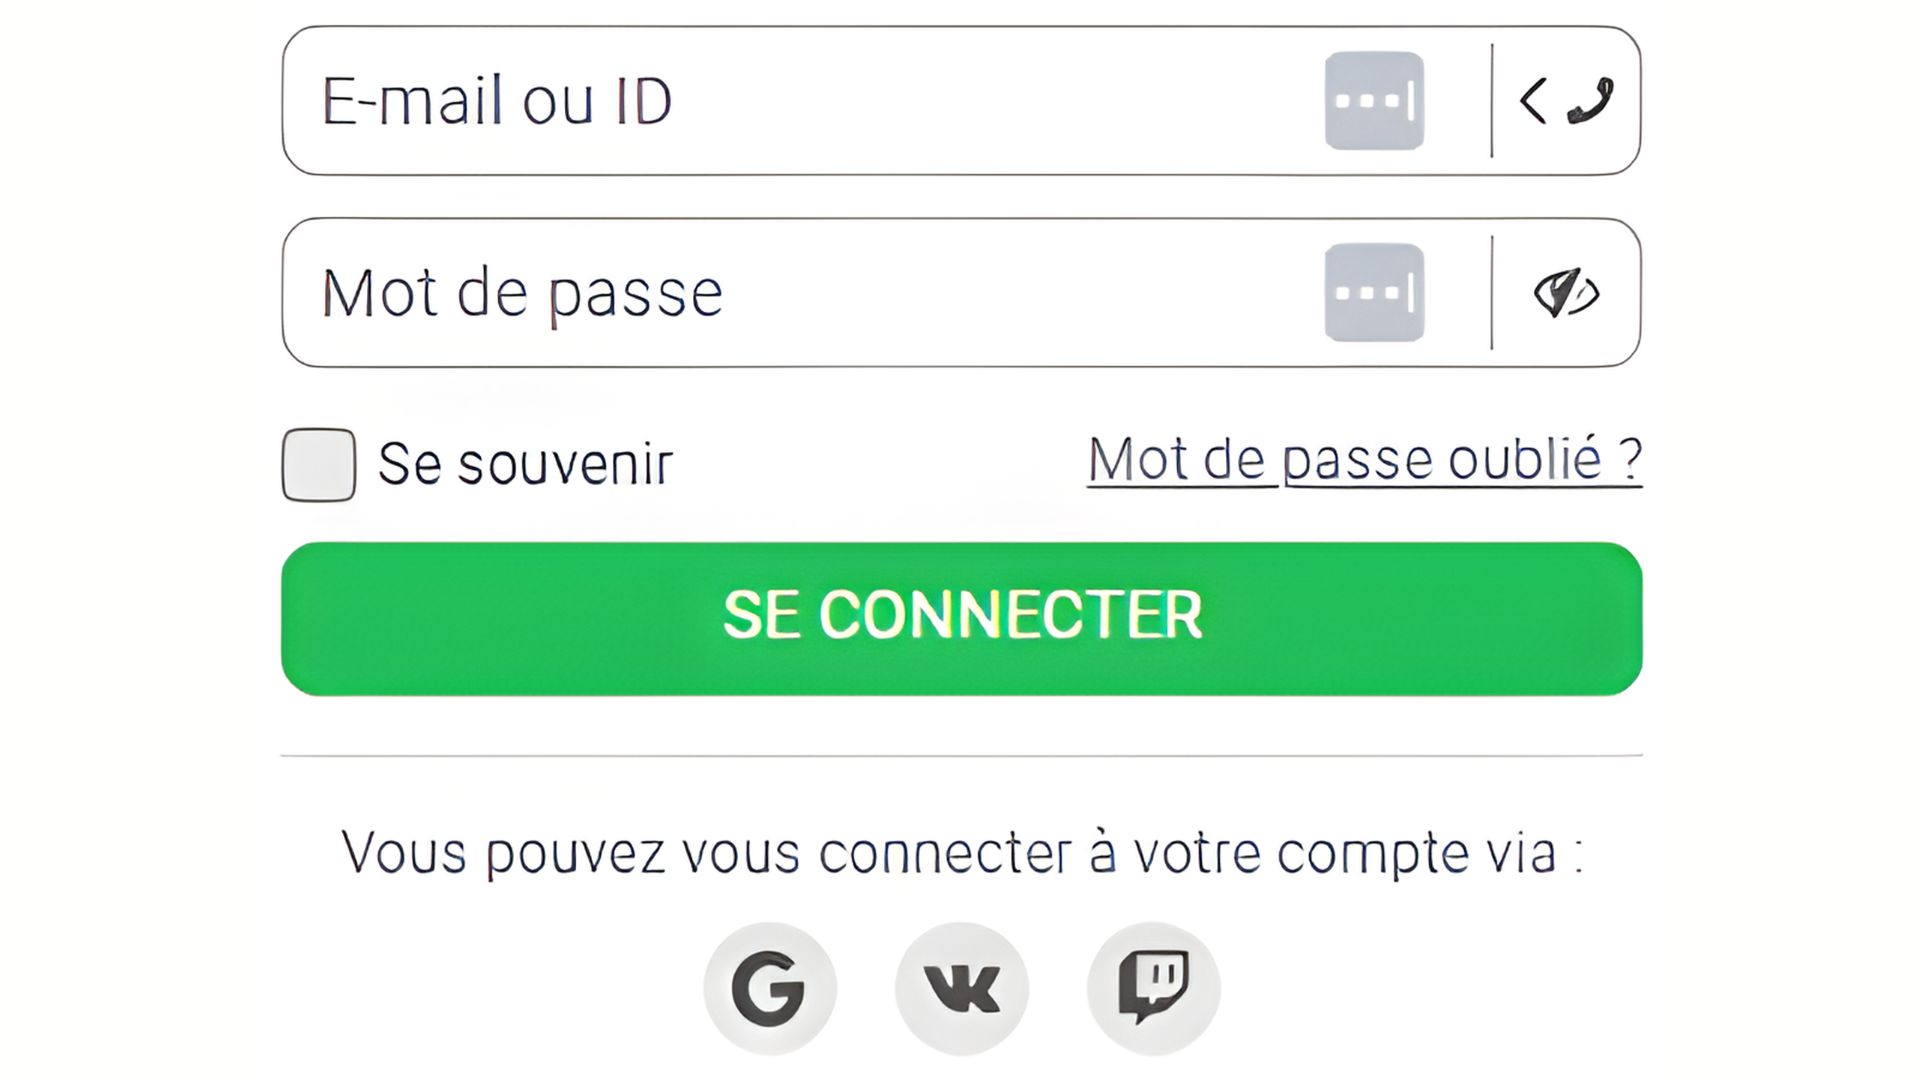
Task: Focus the "E-mail ou ID" input field
Action: pyautogui.click(x=700, y=99)
